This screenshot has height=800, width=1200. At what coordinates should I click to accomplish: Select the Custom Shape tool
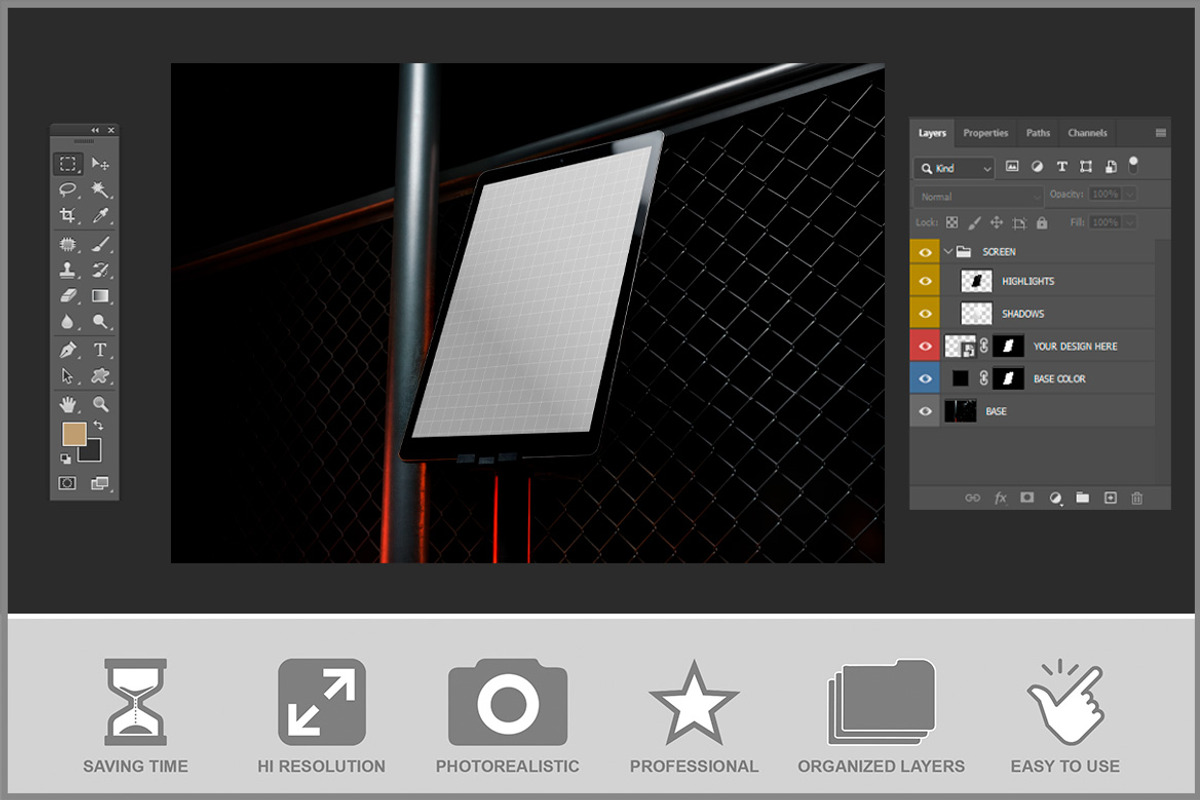100,376
